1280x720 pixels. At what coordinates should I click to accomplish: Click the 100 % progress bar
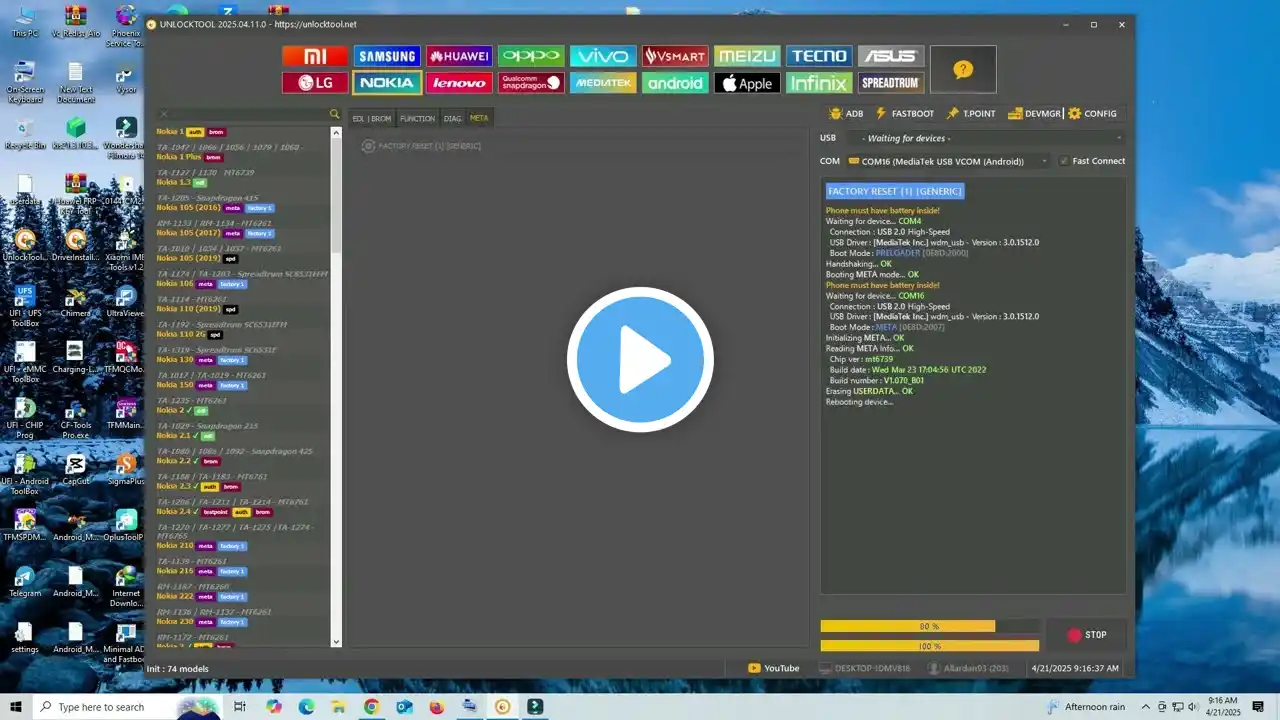[x=929, y=646]
